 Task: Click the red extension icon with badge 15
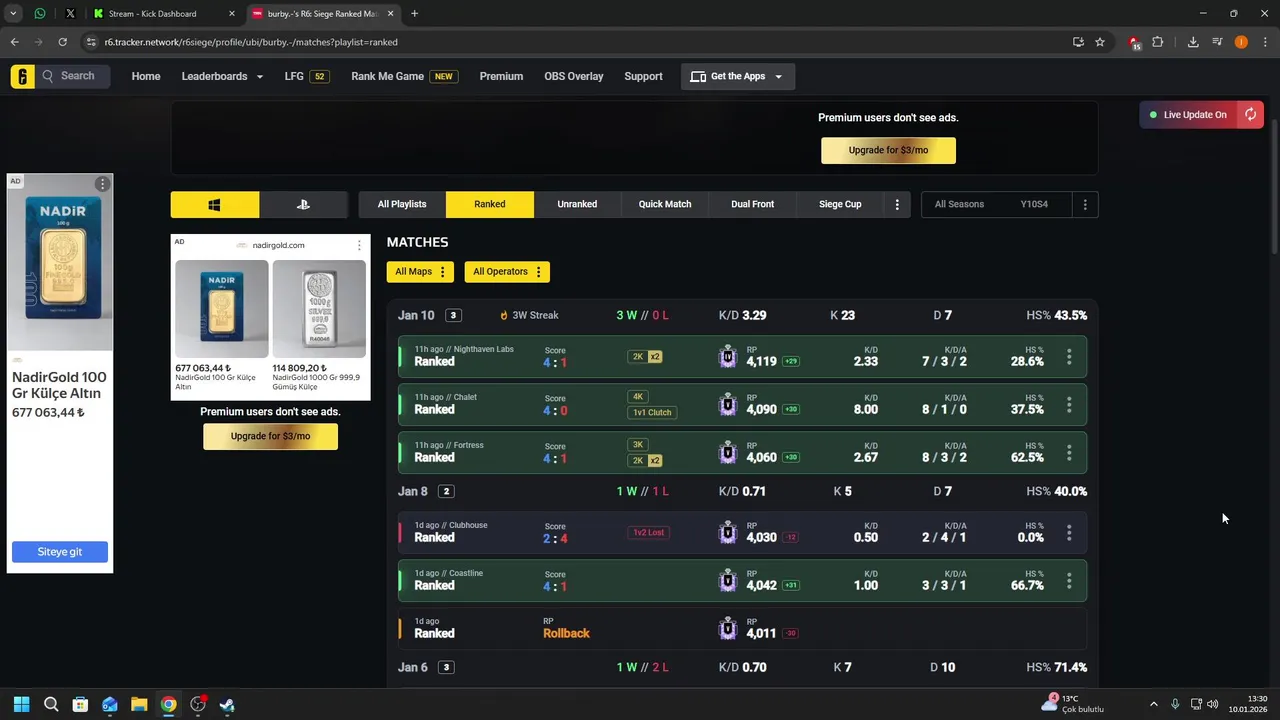tap(1134, 42)
